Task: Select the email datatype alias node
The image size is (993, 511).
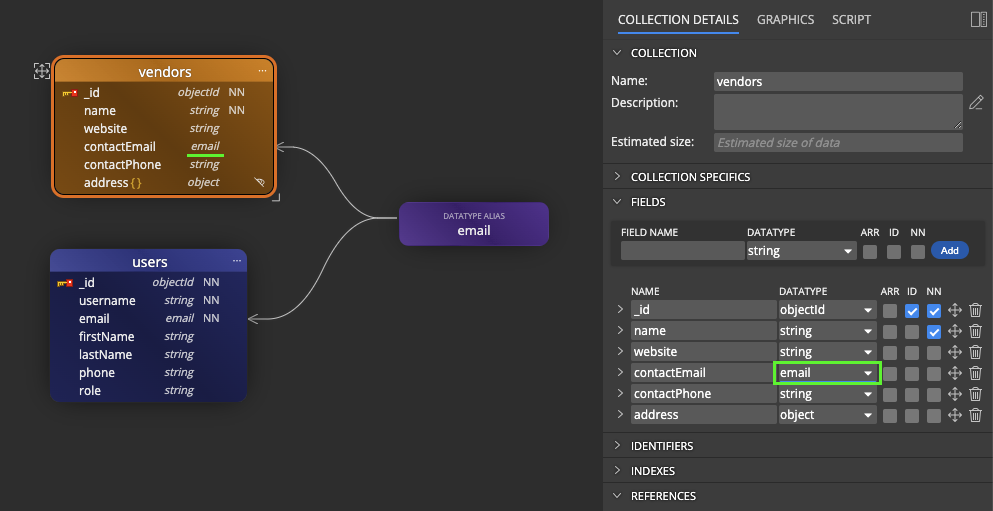Action: (474, 224)
